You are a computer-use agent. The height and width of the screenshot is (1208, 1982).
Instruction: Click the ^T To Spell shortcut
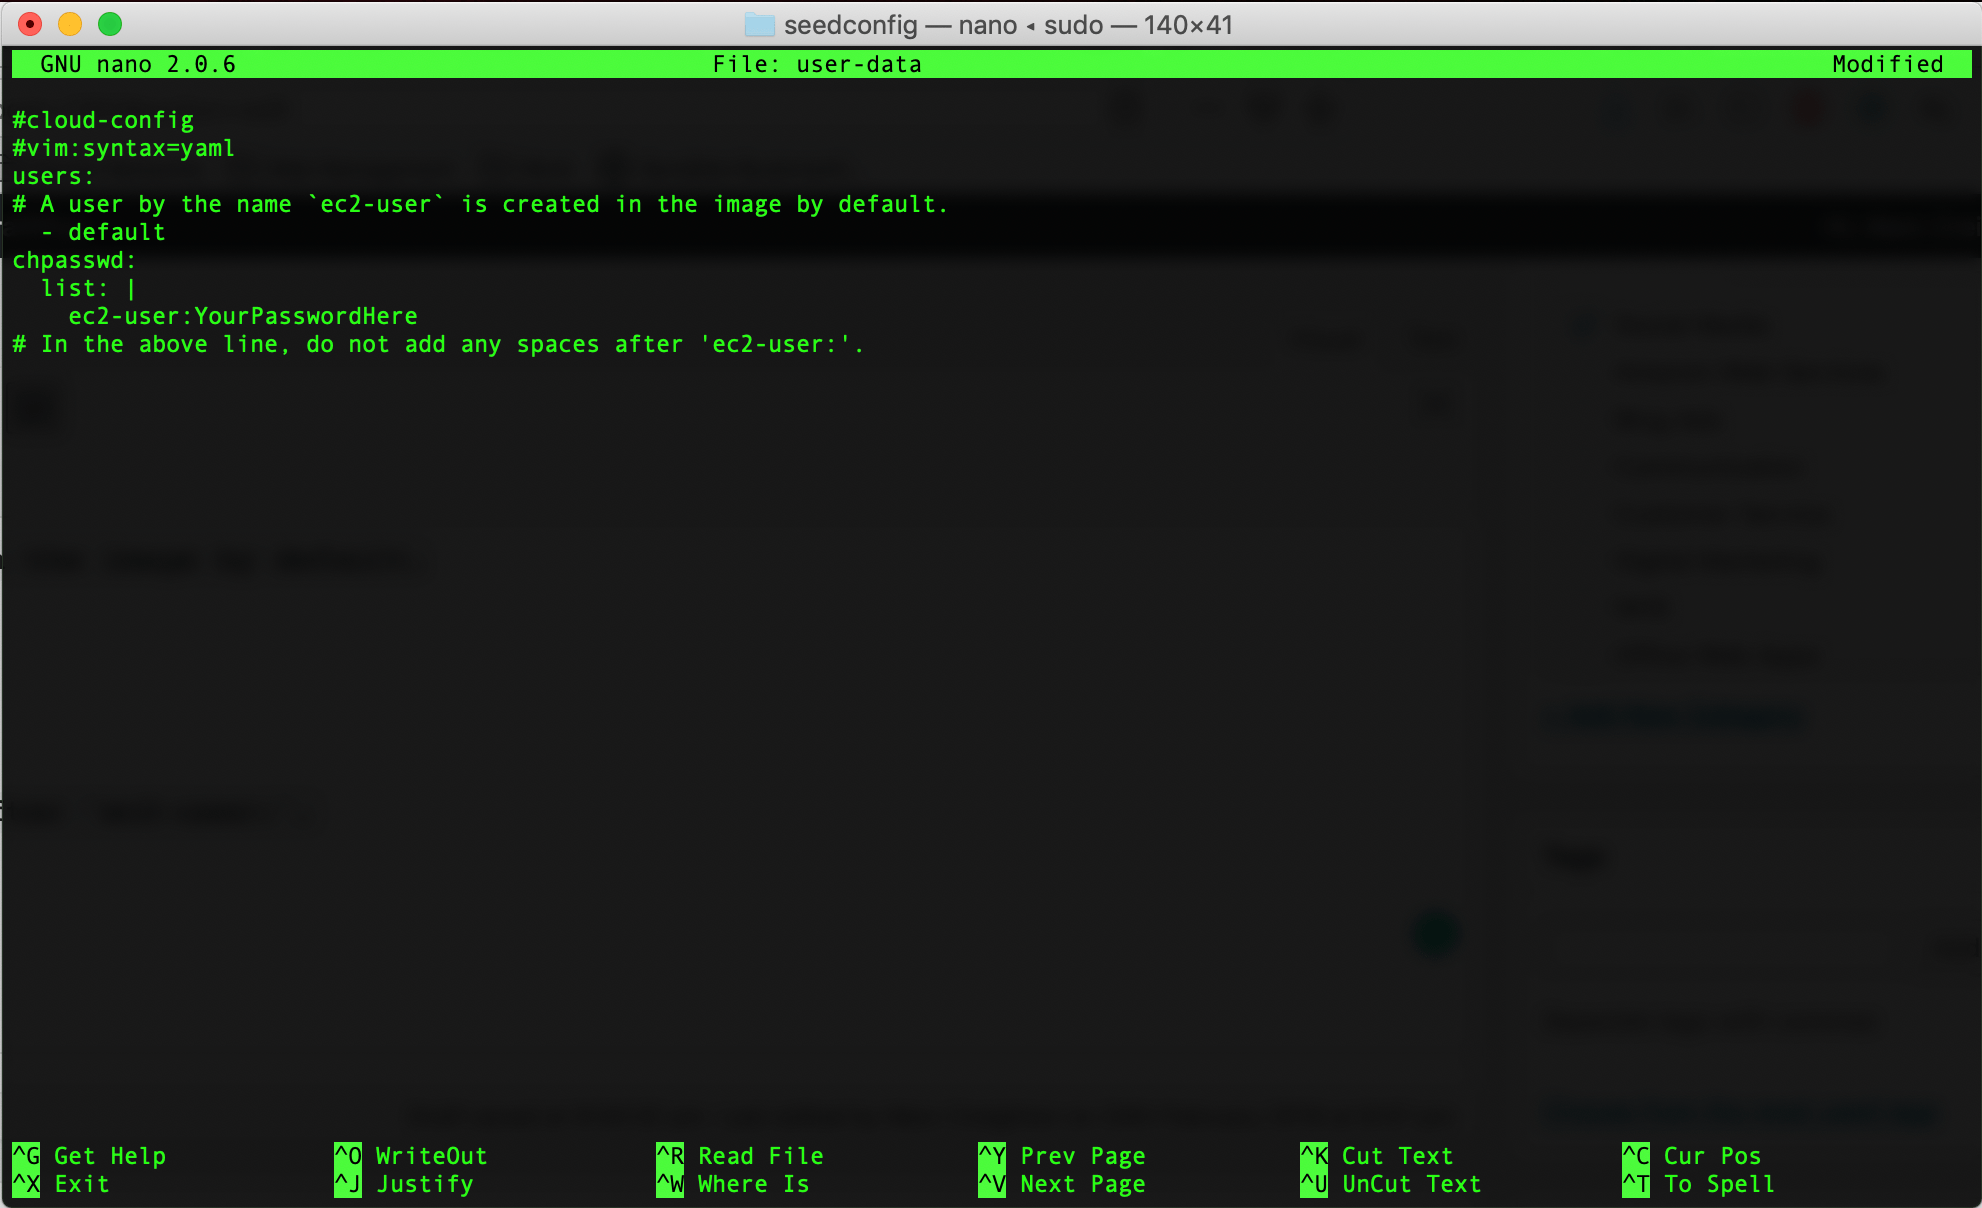pyautogui.click(x=1698, y=1184)
